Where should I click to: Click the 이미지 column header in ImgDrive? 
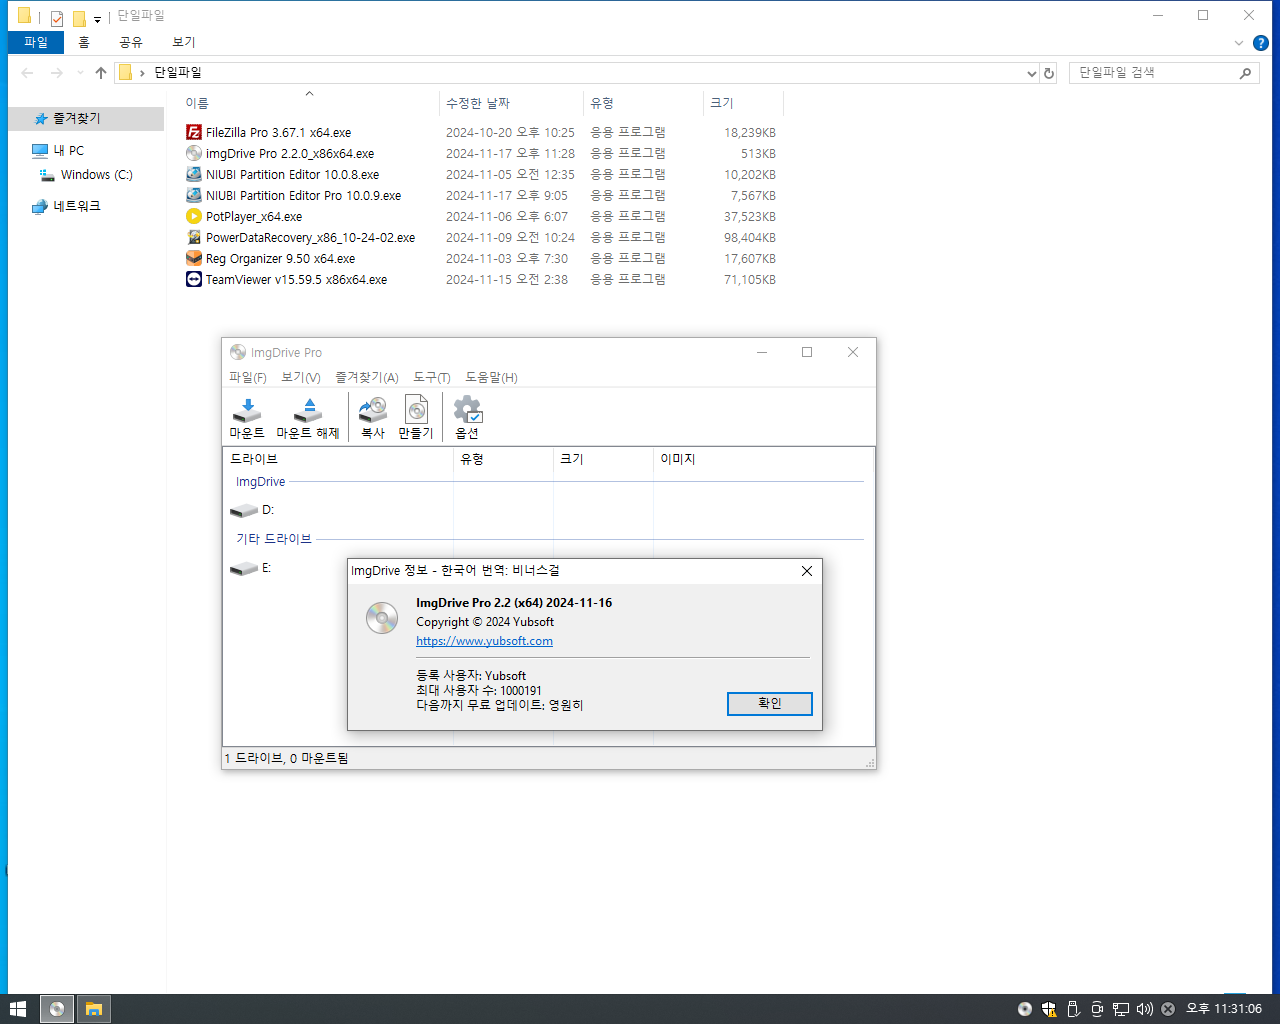763,459
